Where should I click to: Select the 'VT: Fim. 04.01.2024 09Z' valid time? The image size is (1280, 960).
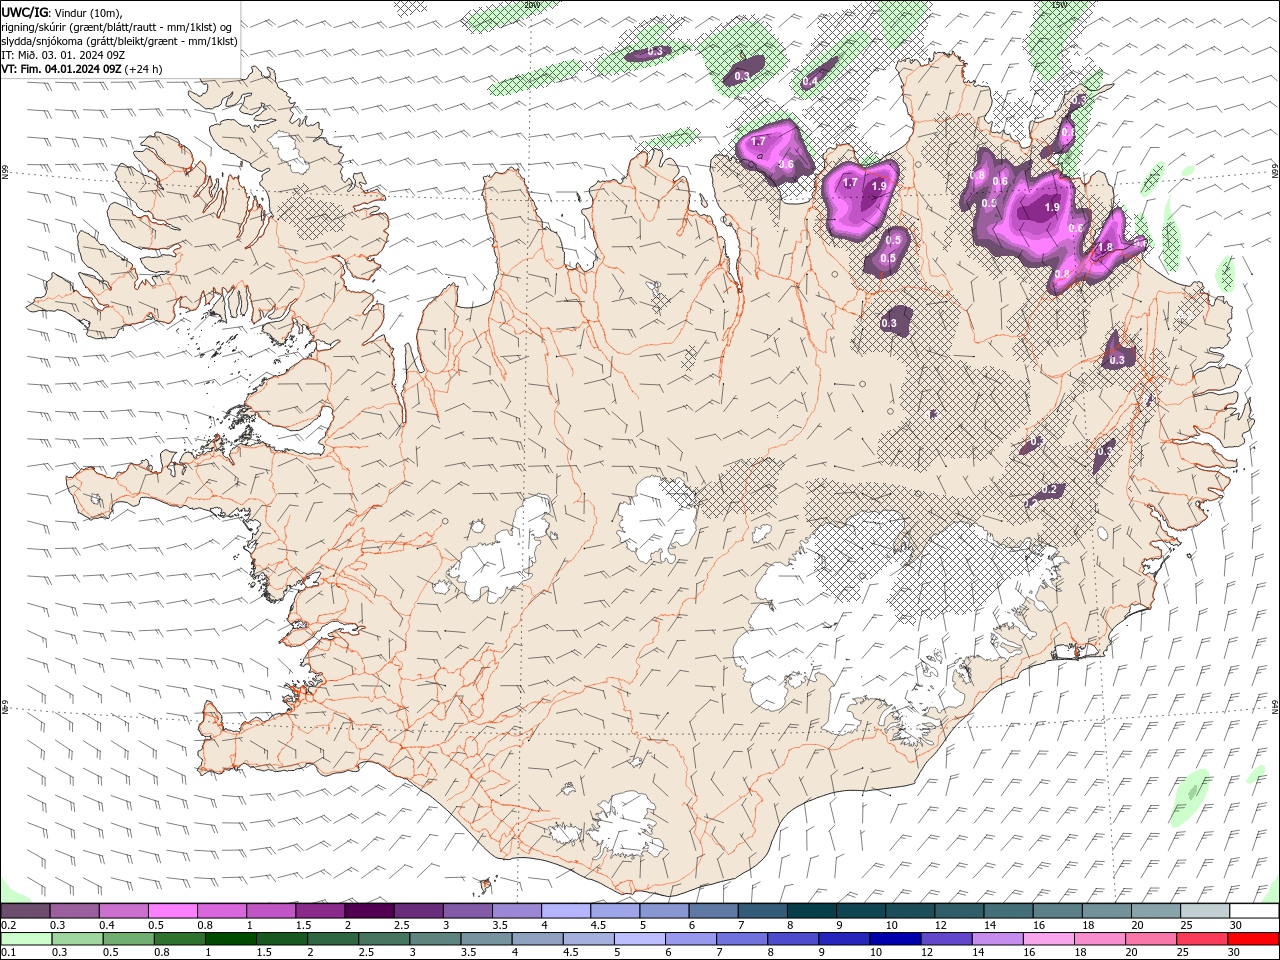pyautogui.click(x=62, y=69)
